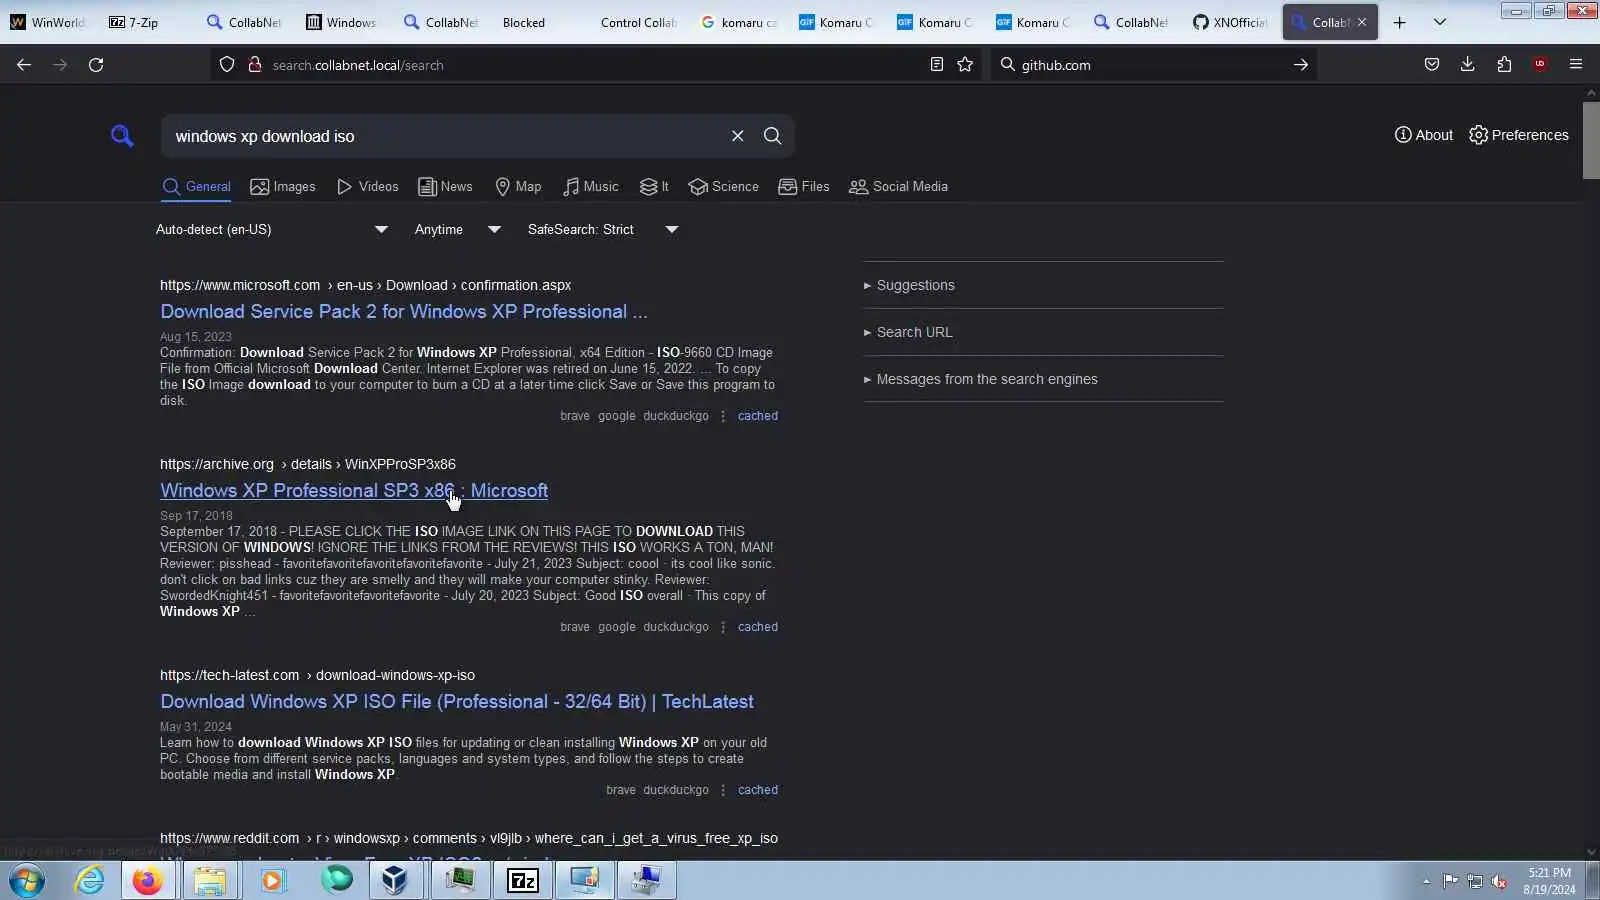Switch to the WinWorld tab
The width and height of the screenshot is (1600, 900).
pyautogui.click(x=47, y=22)
